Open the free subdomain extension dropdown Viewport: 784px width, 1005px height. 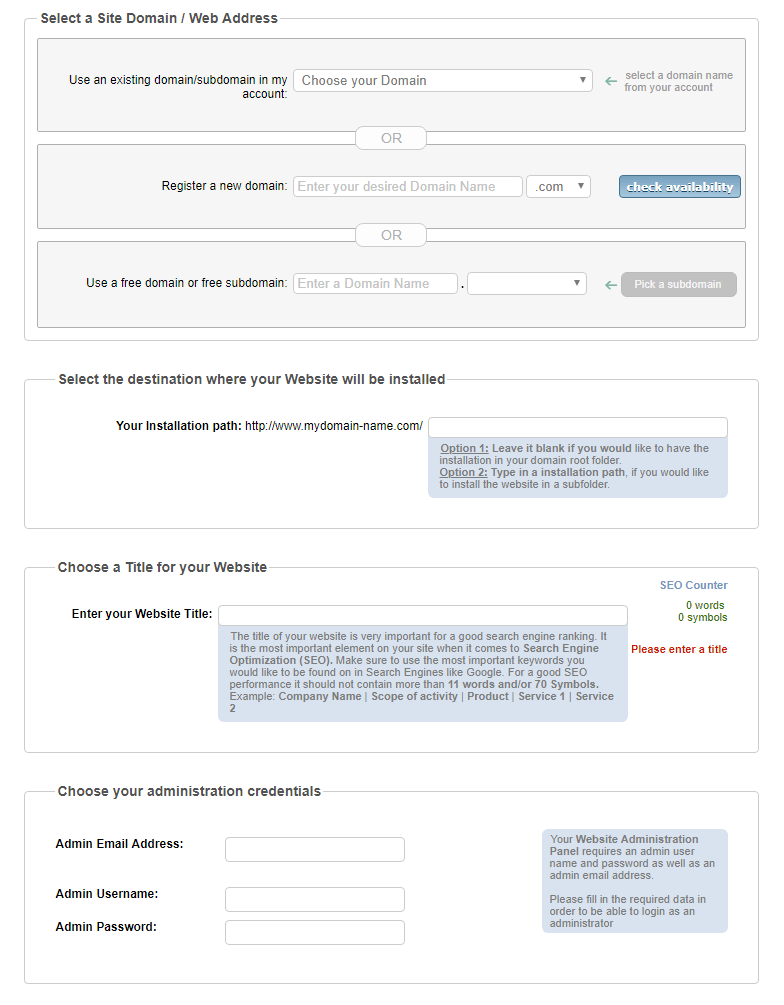pyautogui.click(x=526, y=284)
